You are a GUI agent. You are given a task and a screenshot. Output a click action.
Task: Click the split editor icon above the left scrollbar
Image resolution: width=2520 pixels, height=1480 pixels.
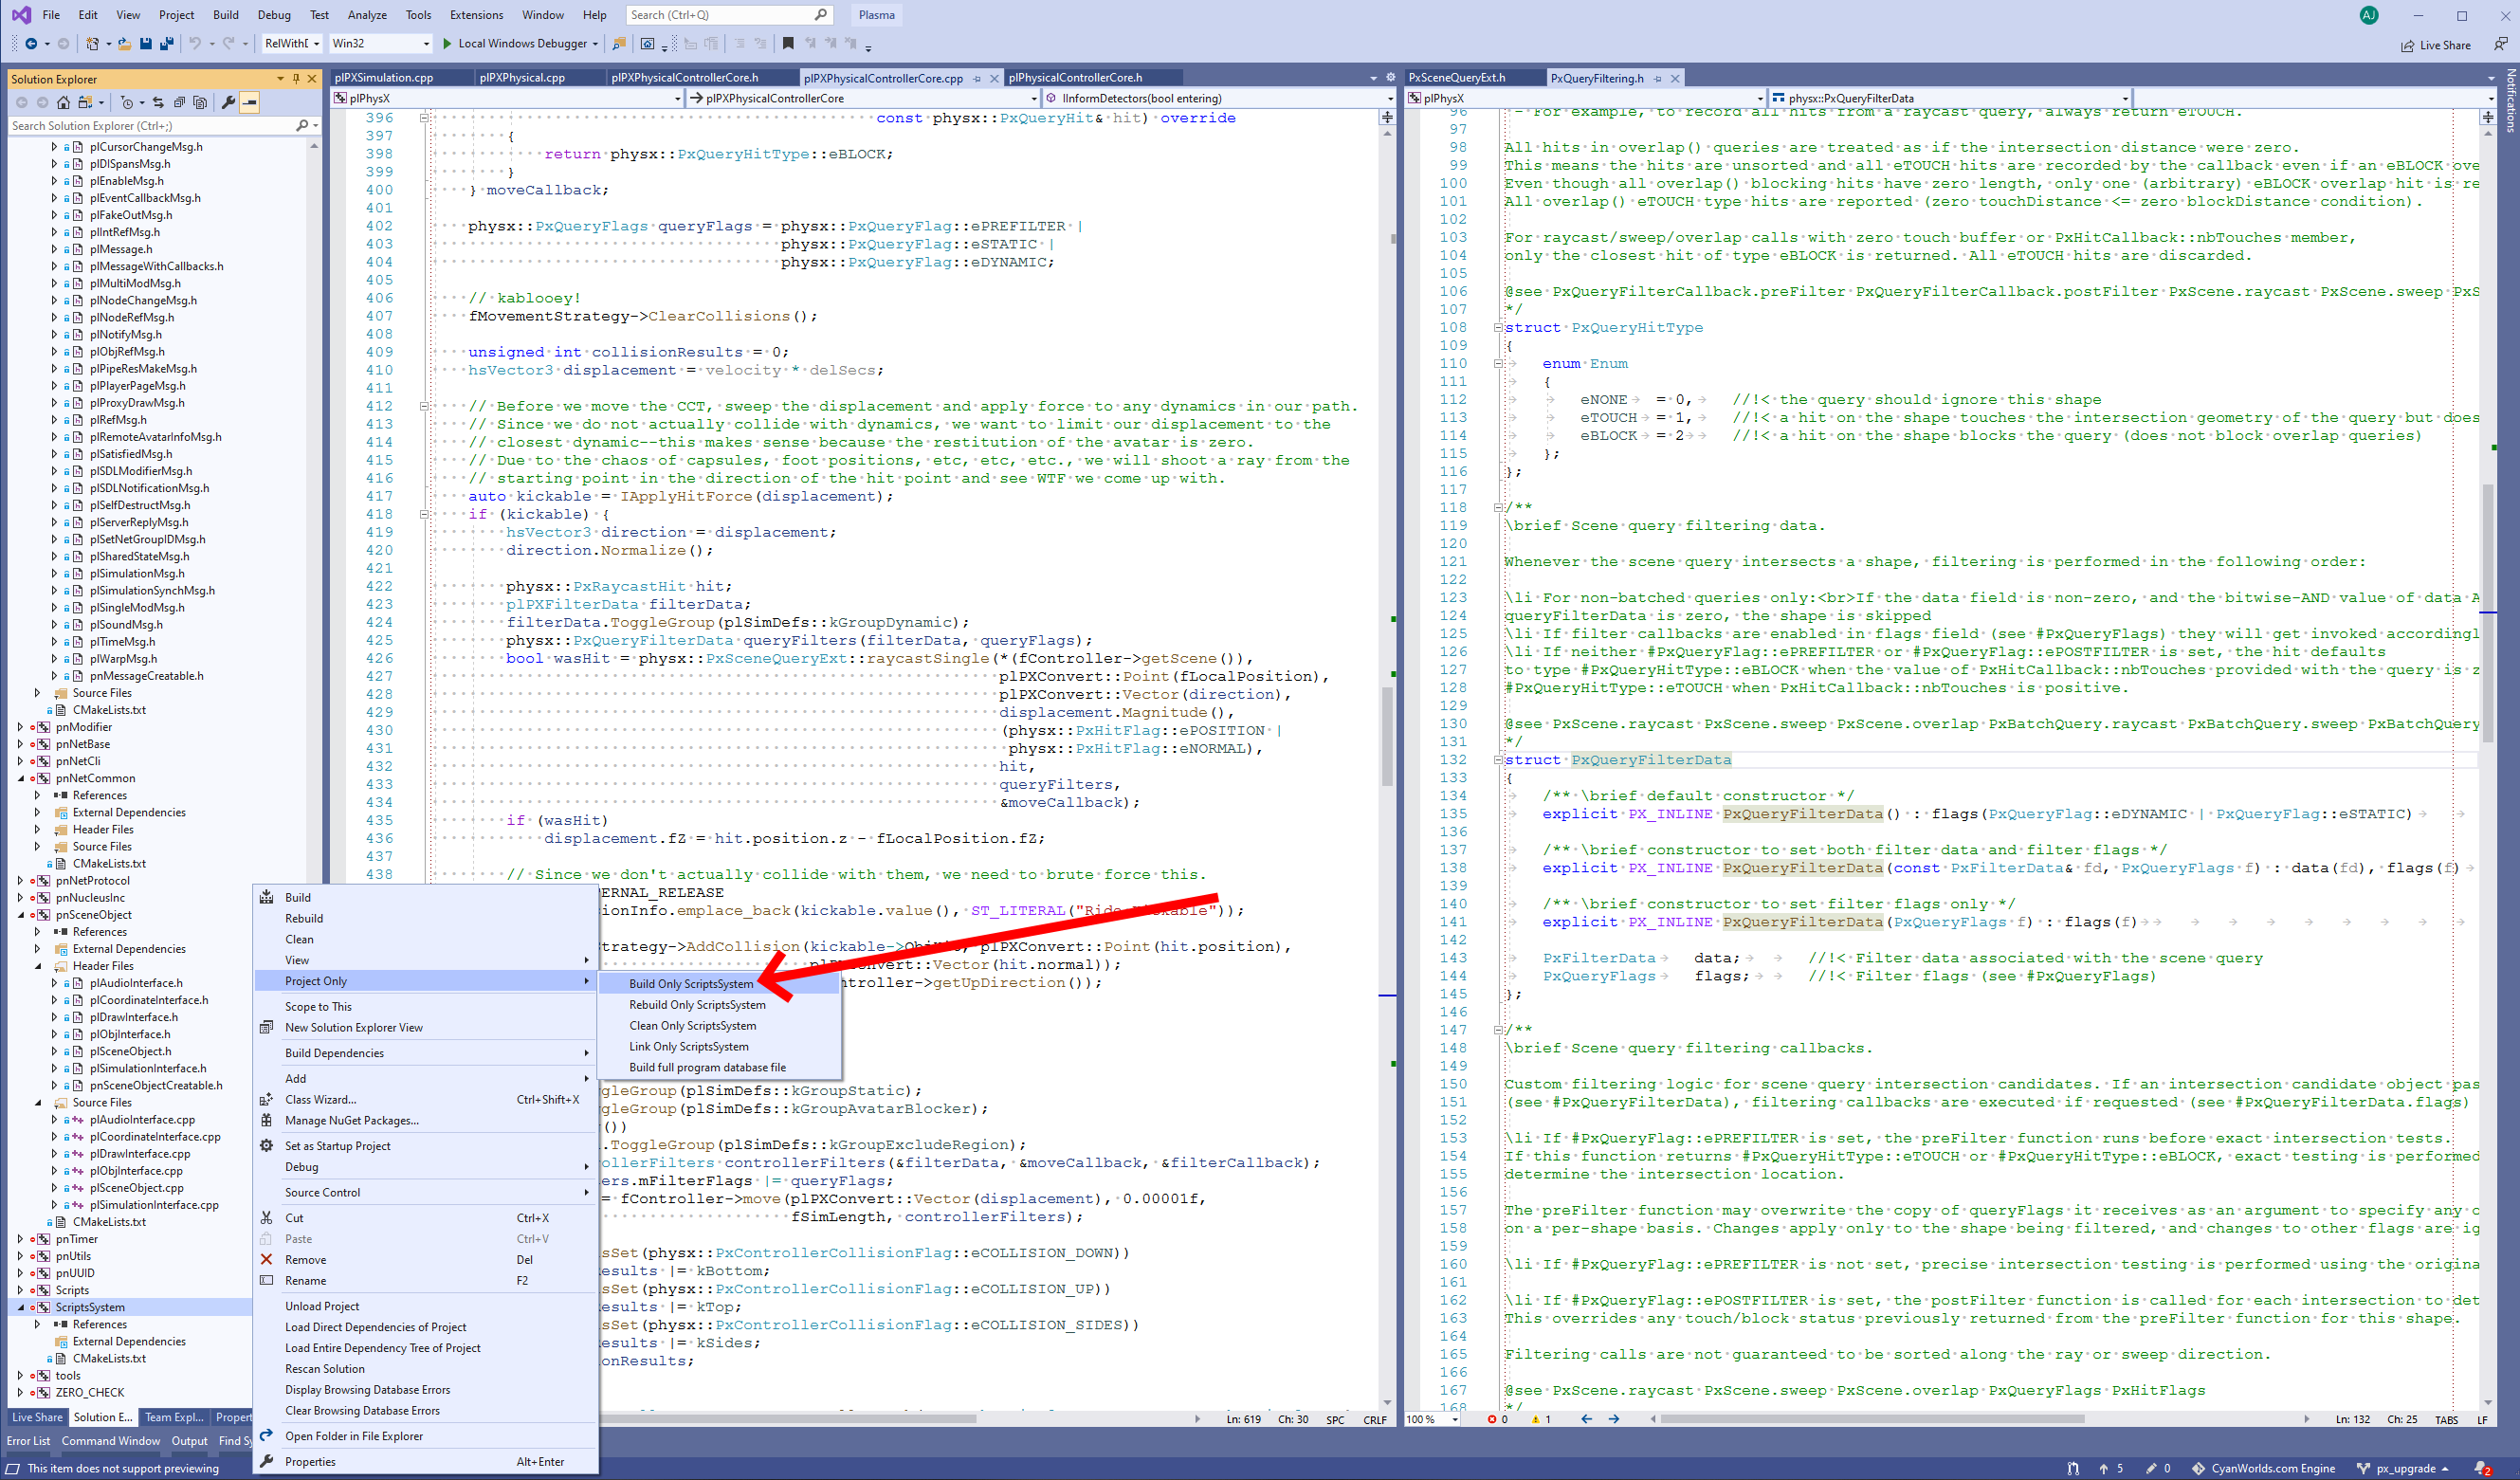1387,117
